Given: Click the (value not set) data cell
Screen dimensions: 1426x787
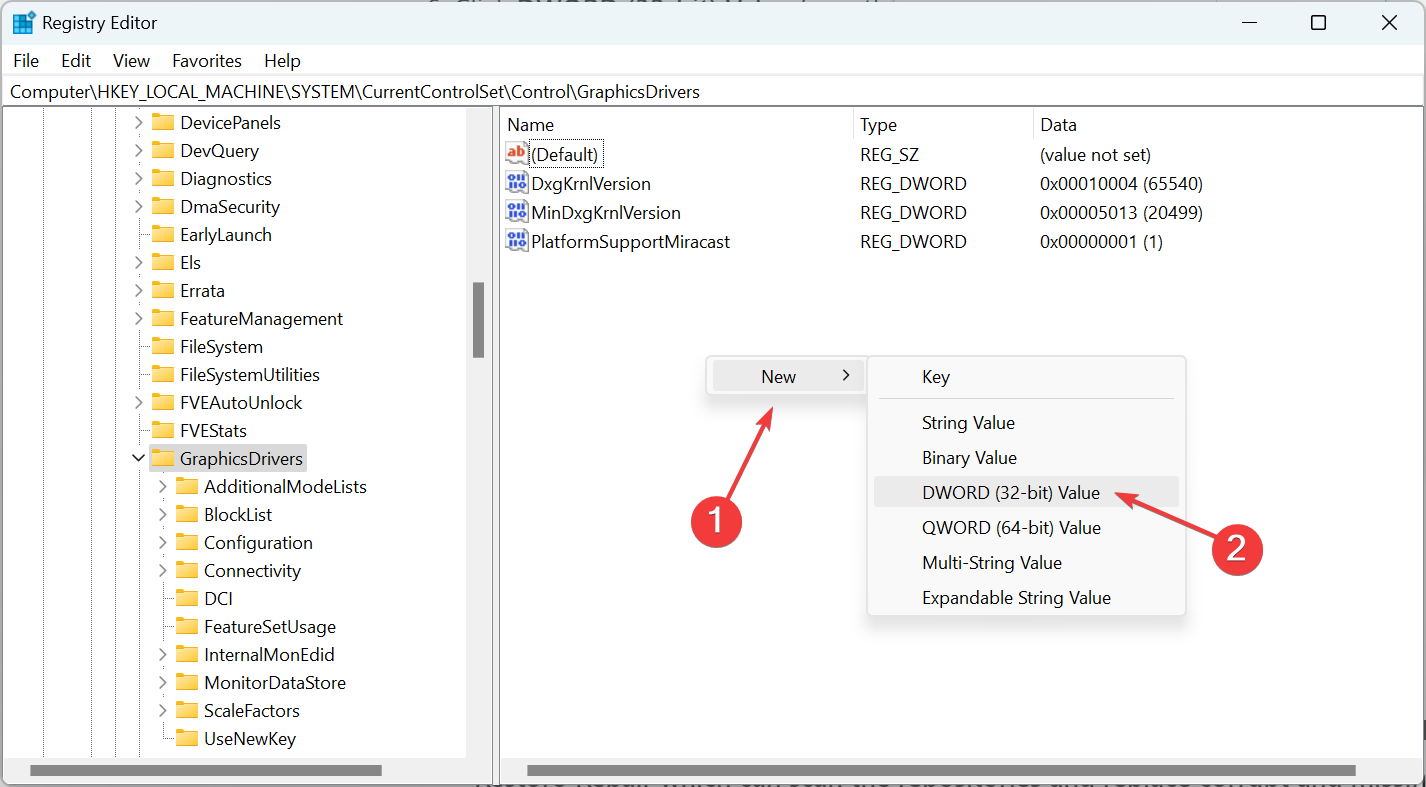Looking at the screenshot, I should (1095, 155).
